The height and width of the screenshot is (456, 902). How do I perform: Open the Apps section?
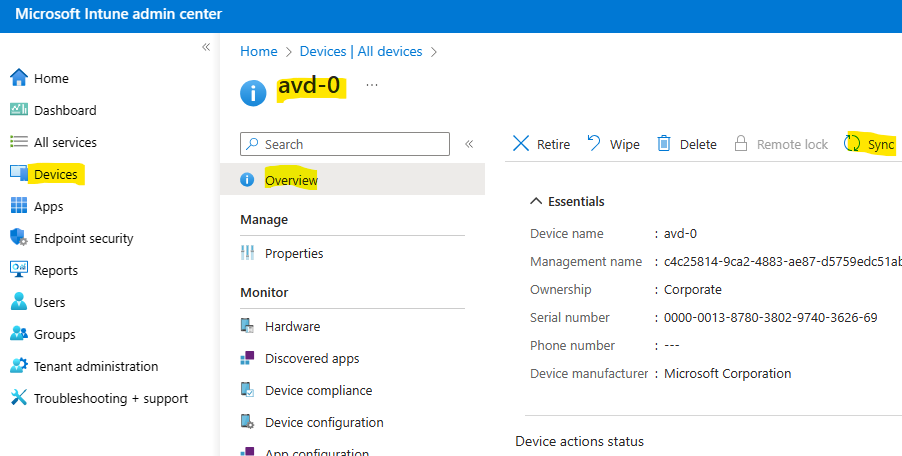point(48,206)
